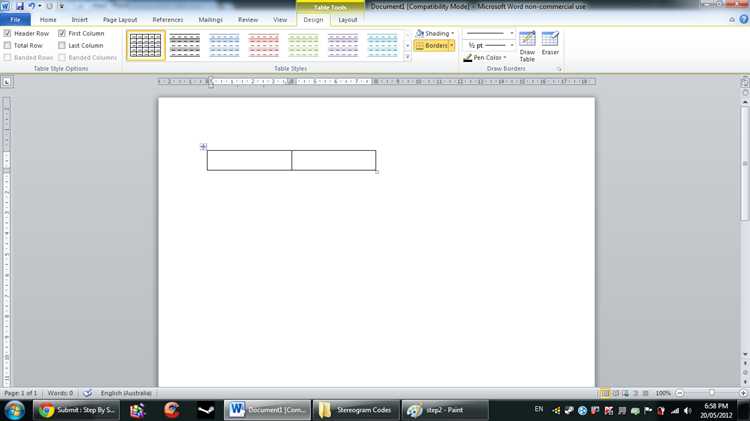Switch to the References tab
Screen dimensions: 750x421
pyautogui.click(x=168, y=20)
